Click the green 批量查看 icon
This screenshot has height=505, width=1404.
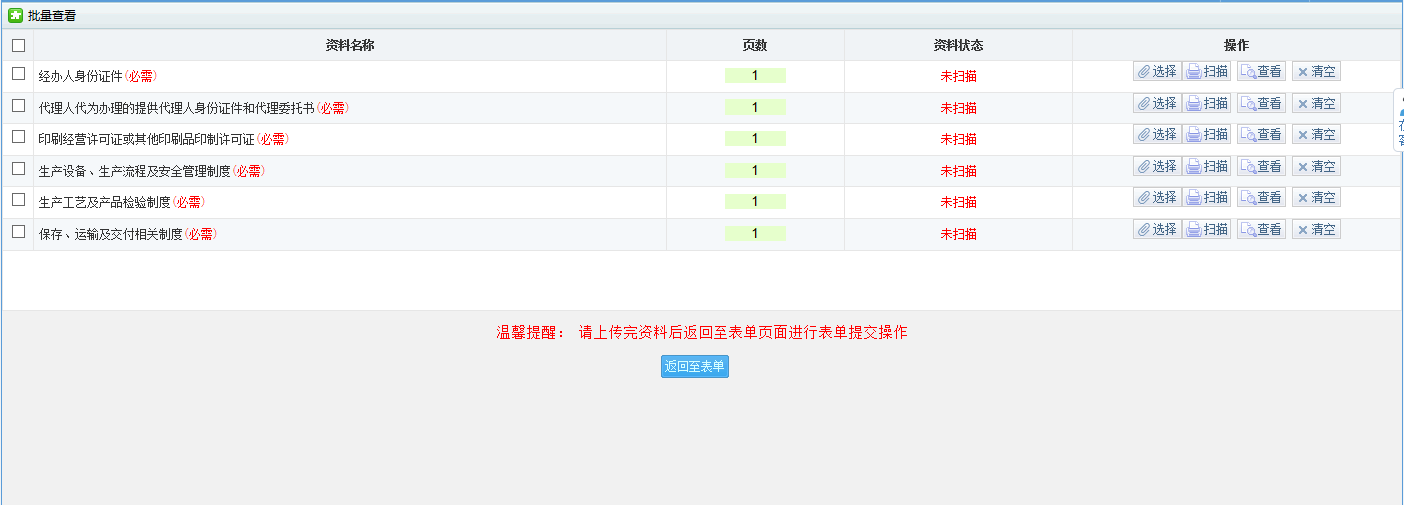pyautogui.click(x=15, y=15)
